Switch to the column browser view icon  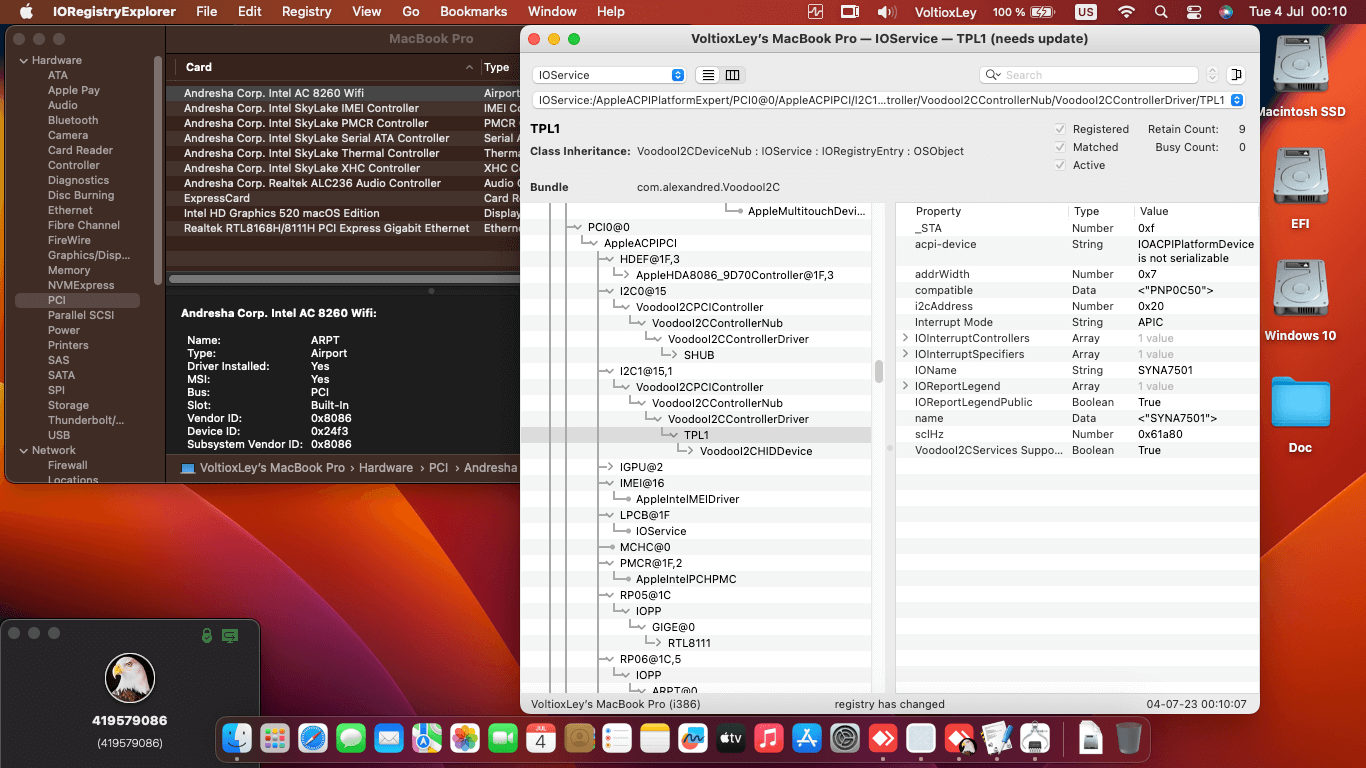click(732, 75)
